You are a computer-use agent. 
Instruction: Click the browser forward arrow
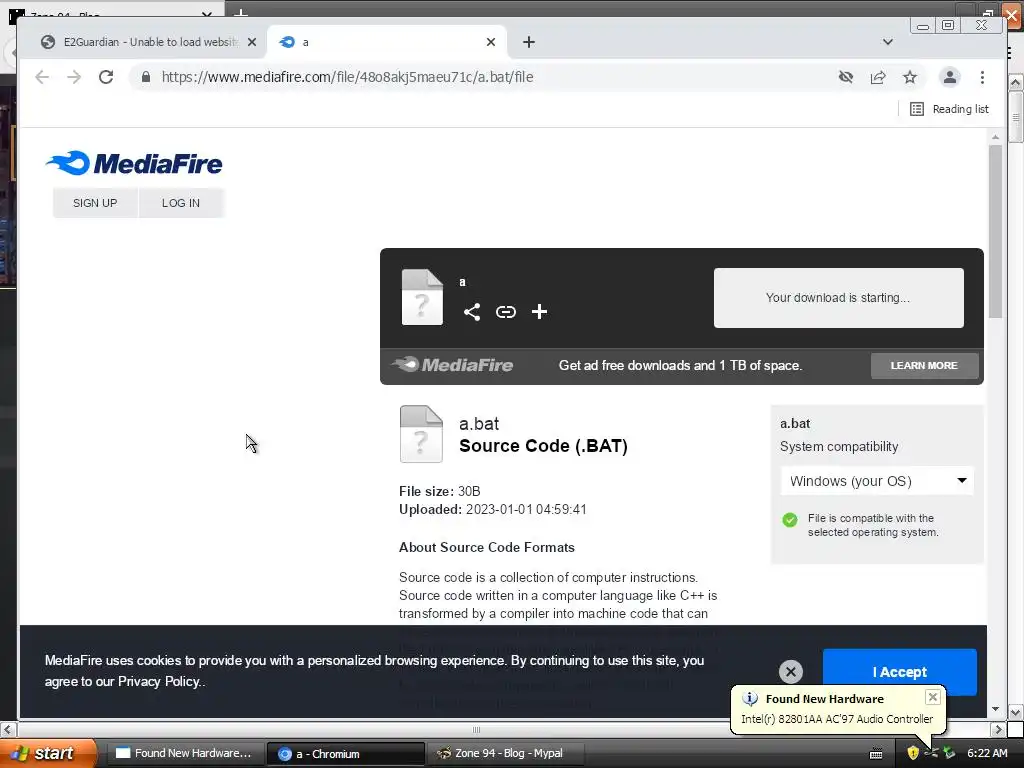pyautogui.click(x=74, y=77)
